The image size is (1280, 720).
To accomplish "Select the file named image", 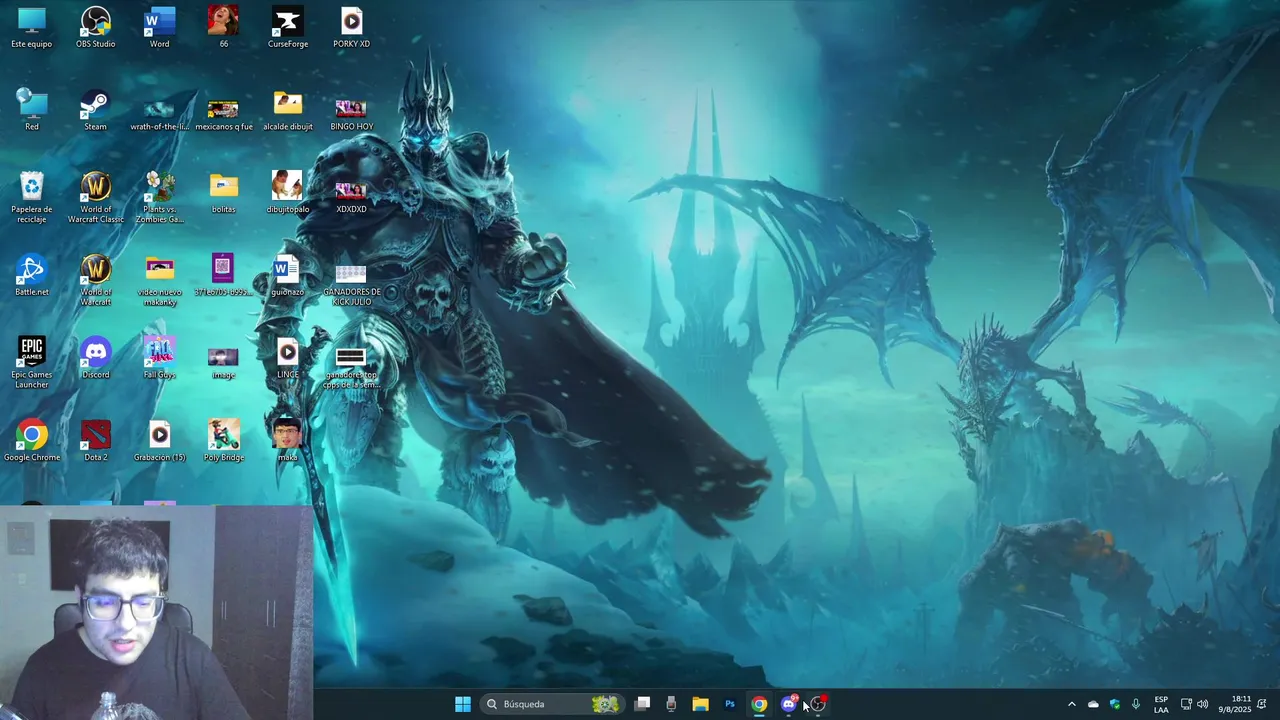I will click(223, 362).
